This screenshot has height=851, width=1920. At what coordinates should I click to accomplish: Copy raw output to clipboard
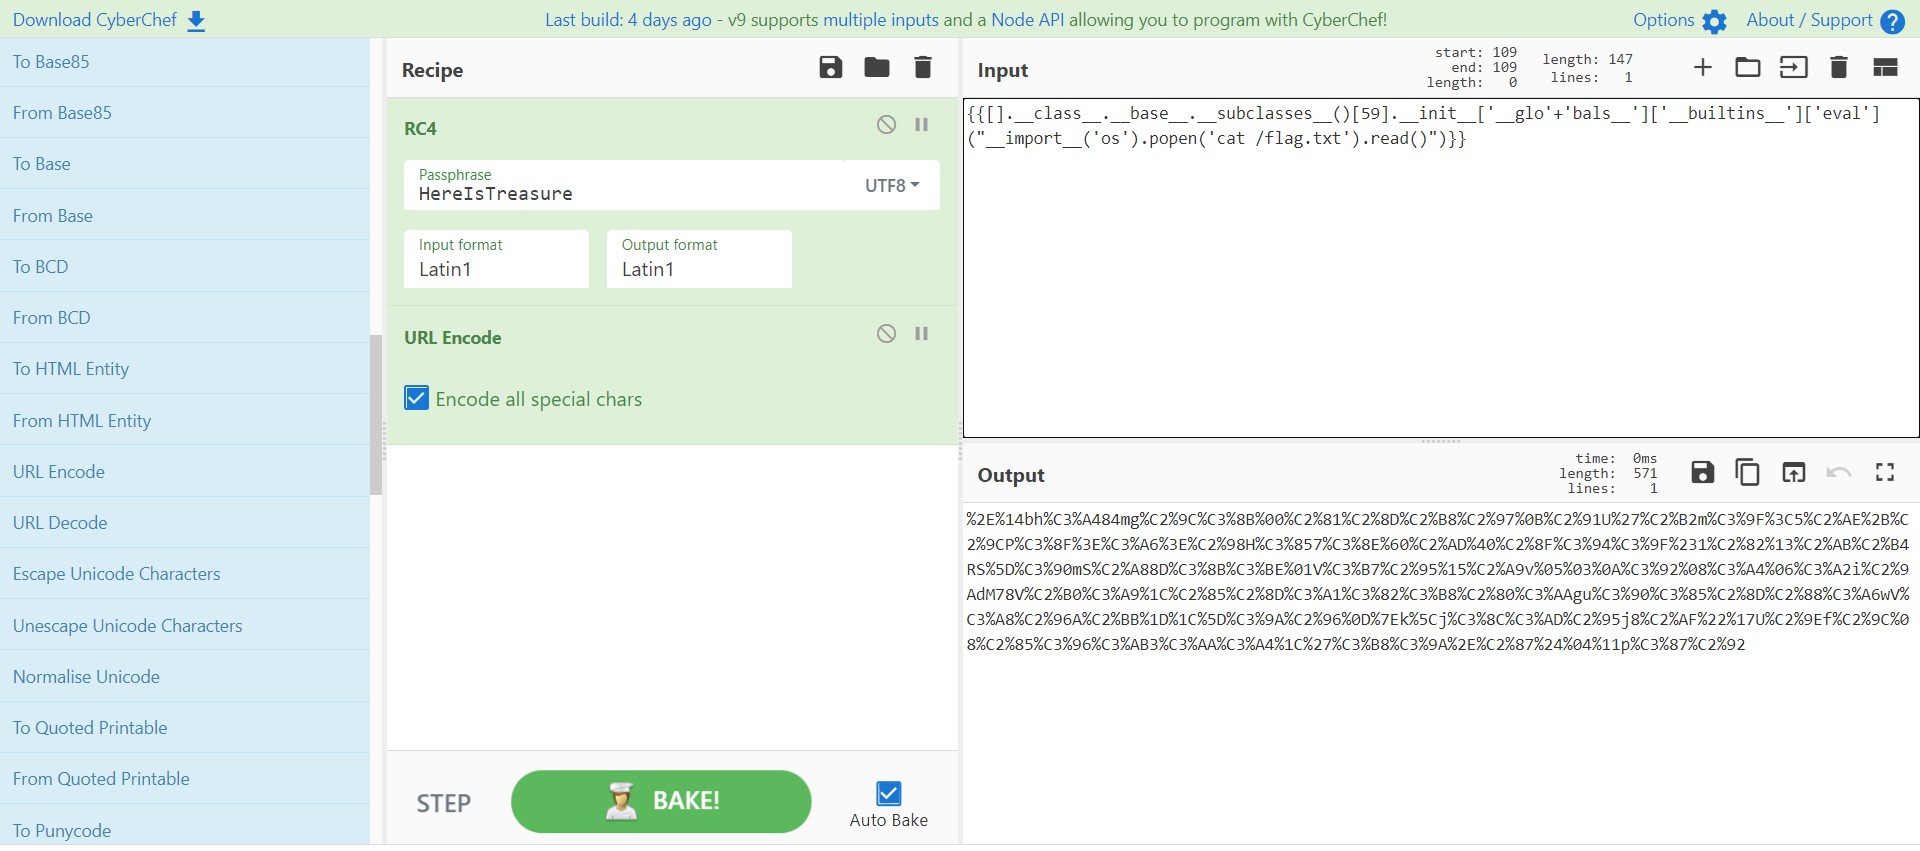click(1747, 472)
